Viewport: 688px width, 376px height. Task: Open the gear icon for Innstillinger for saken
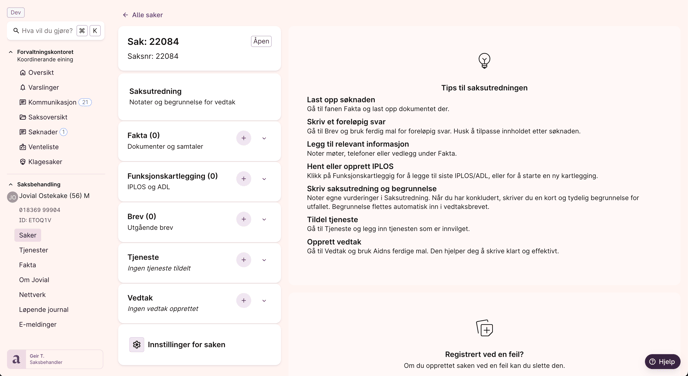[136, 345]
